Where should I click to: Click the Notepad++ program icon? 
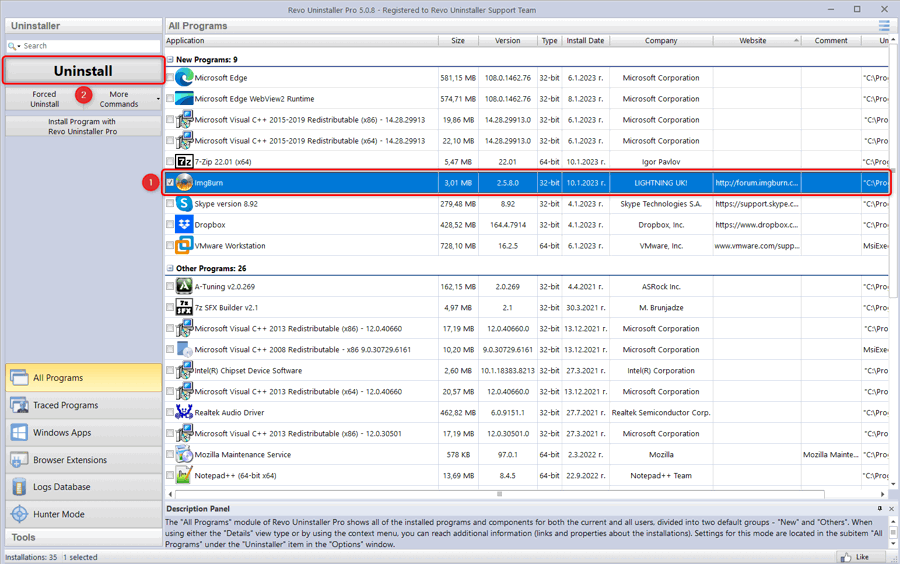coord(184,475)
